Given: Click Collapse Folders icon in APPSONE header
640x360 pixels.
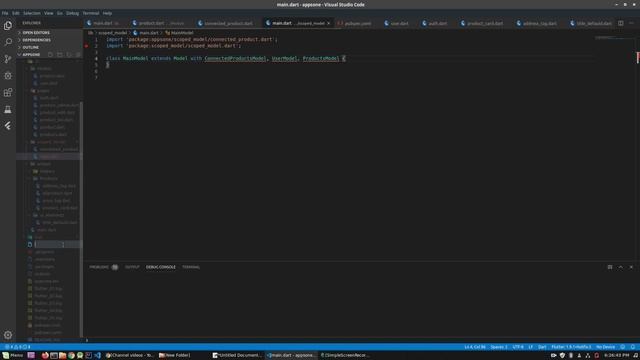Looking at the screenshot, I should click(x=78, y=54).
